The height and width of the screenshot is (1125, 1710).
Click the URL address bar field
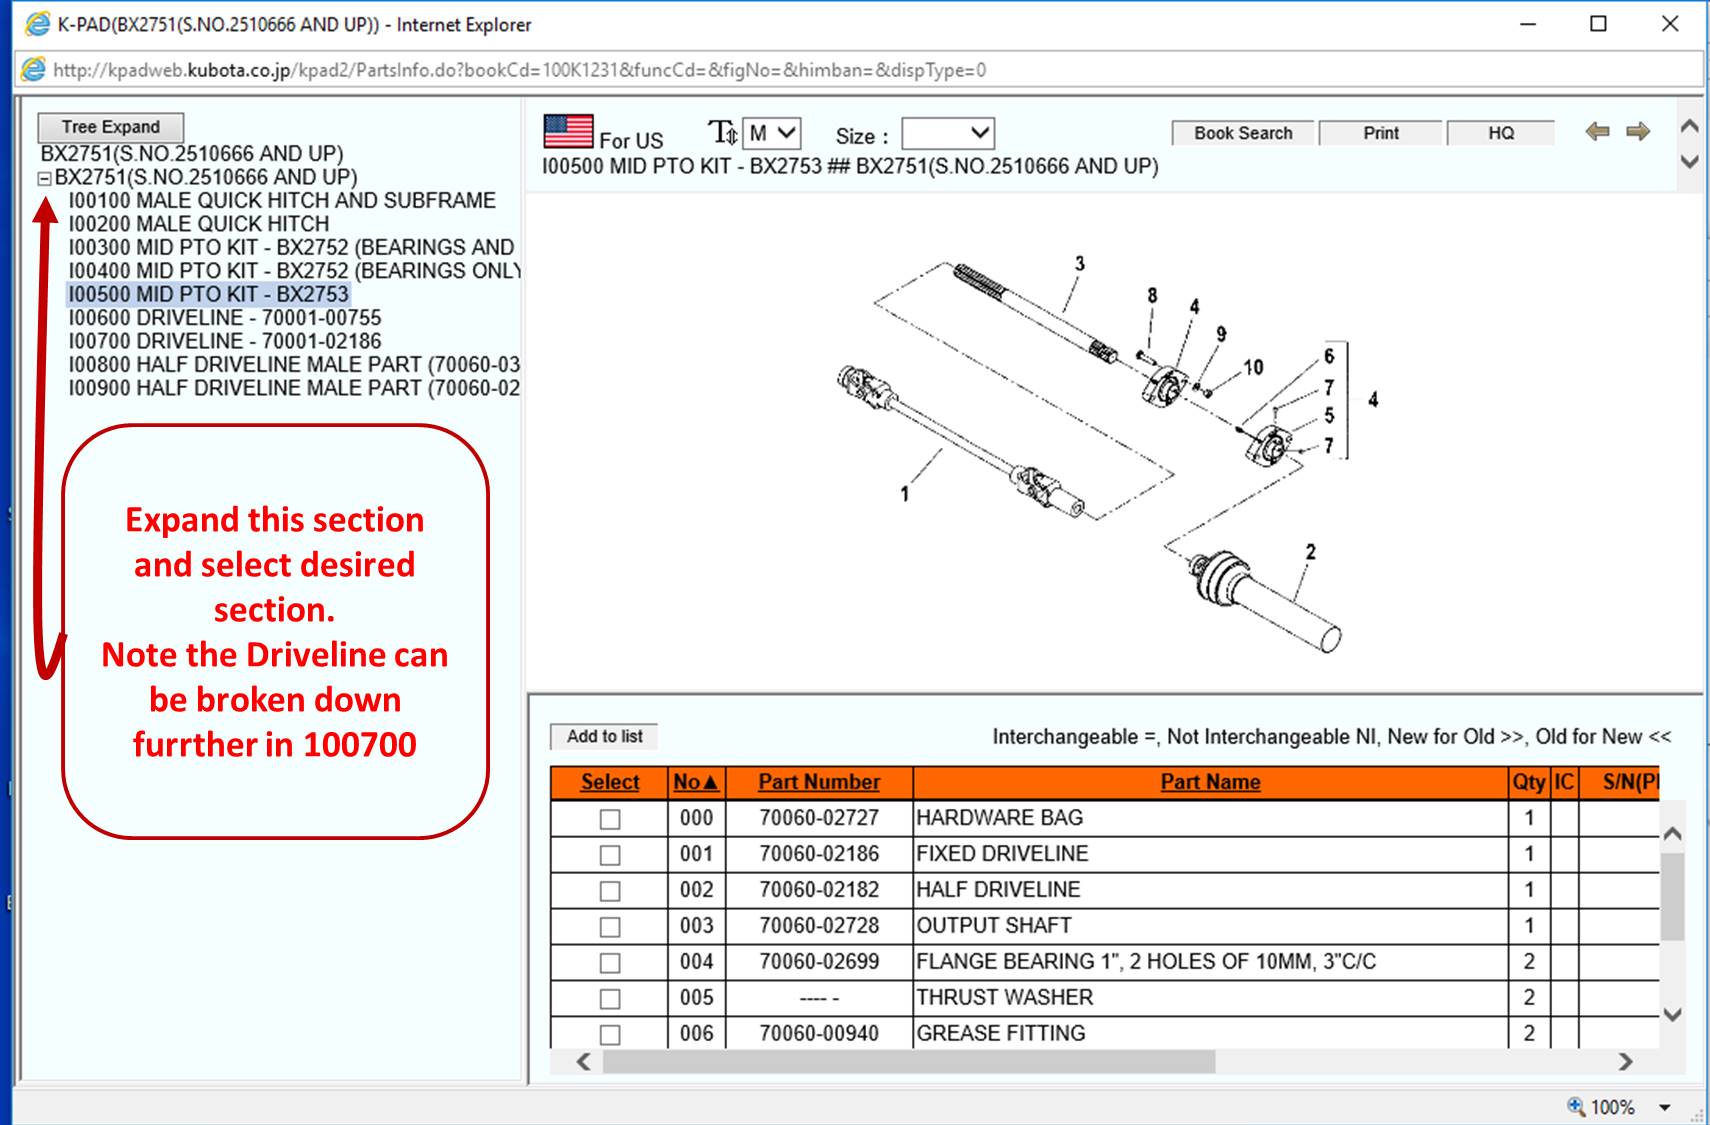(x=860, y=70)
